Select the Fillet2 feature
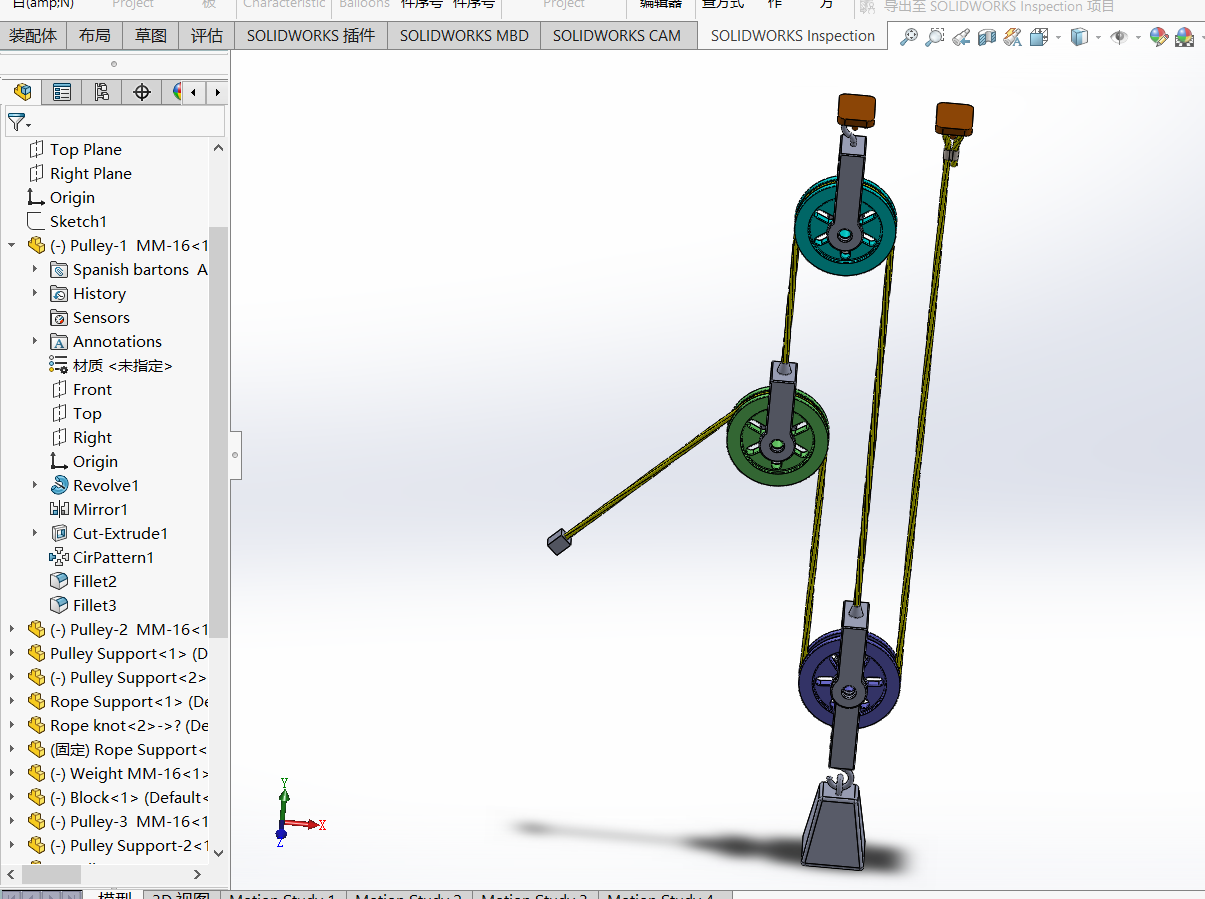Image resolution: width=1205 pixels, height=899 pixels. [x=94, y=581]
